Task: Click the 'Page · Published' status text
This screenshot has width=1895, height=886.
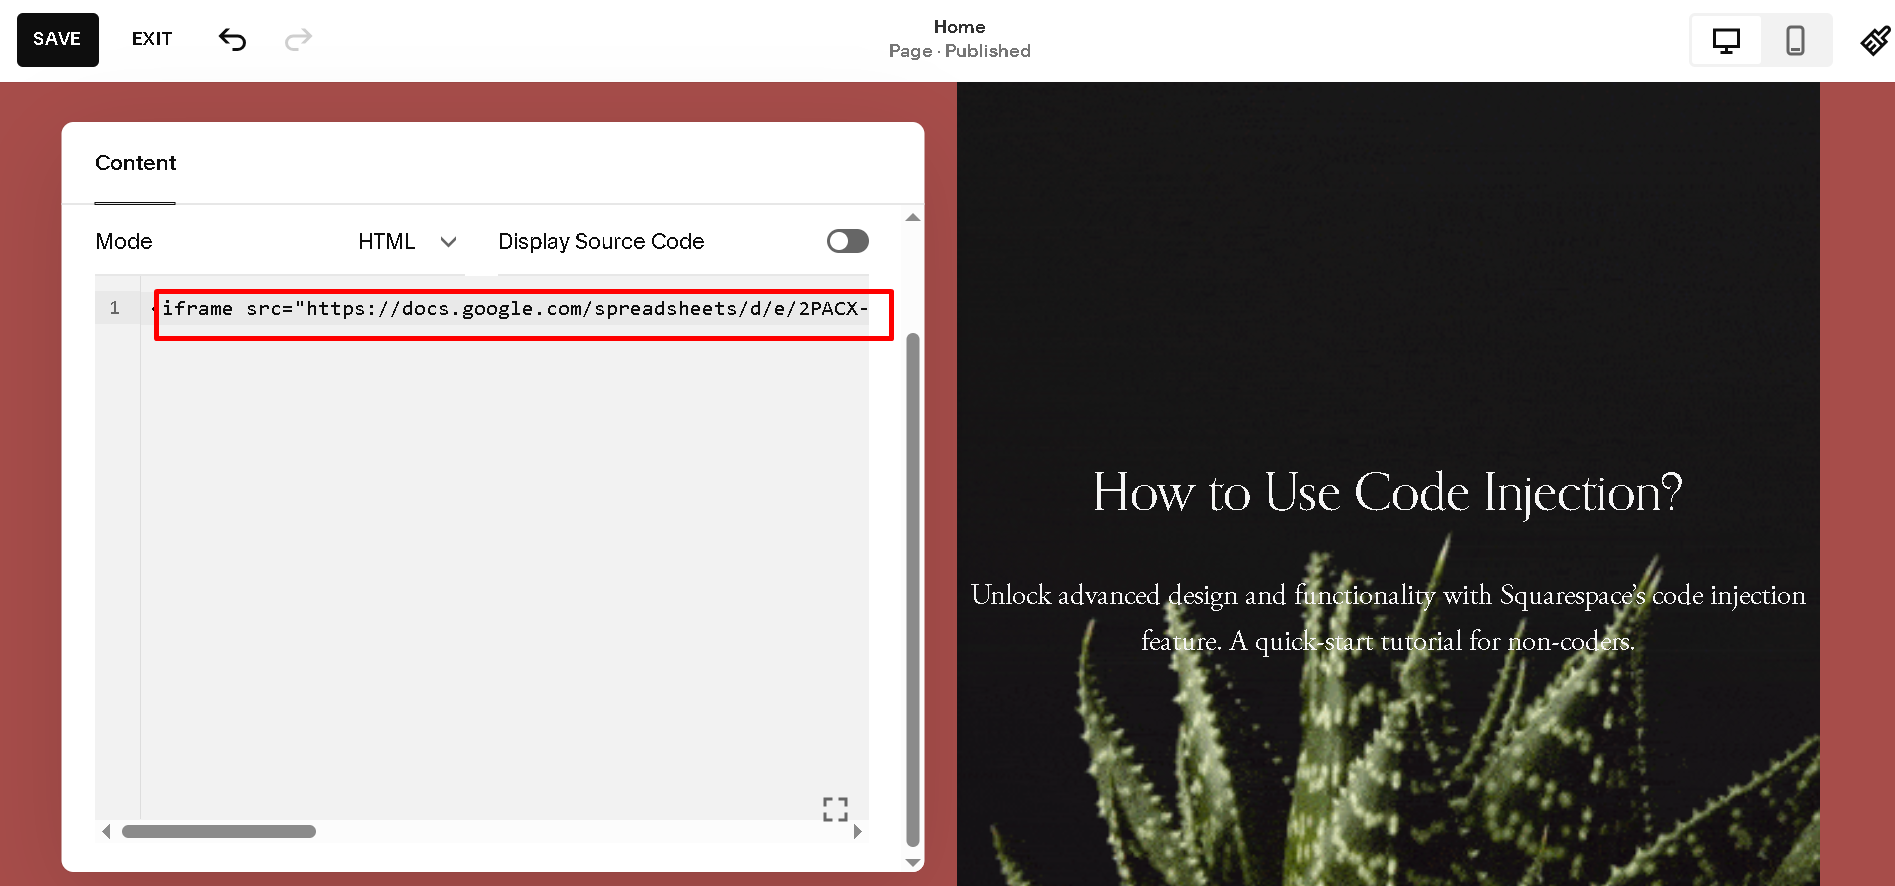Action: (x=959, y=51)
